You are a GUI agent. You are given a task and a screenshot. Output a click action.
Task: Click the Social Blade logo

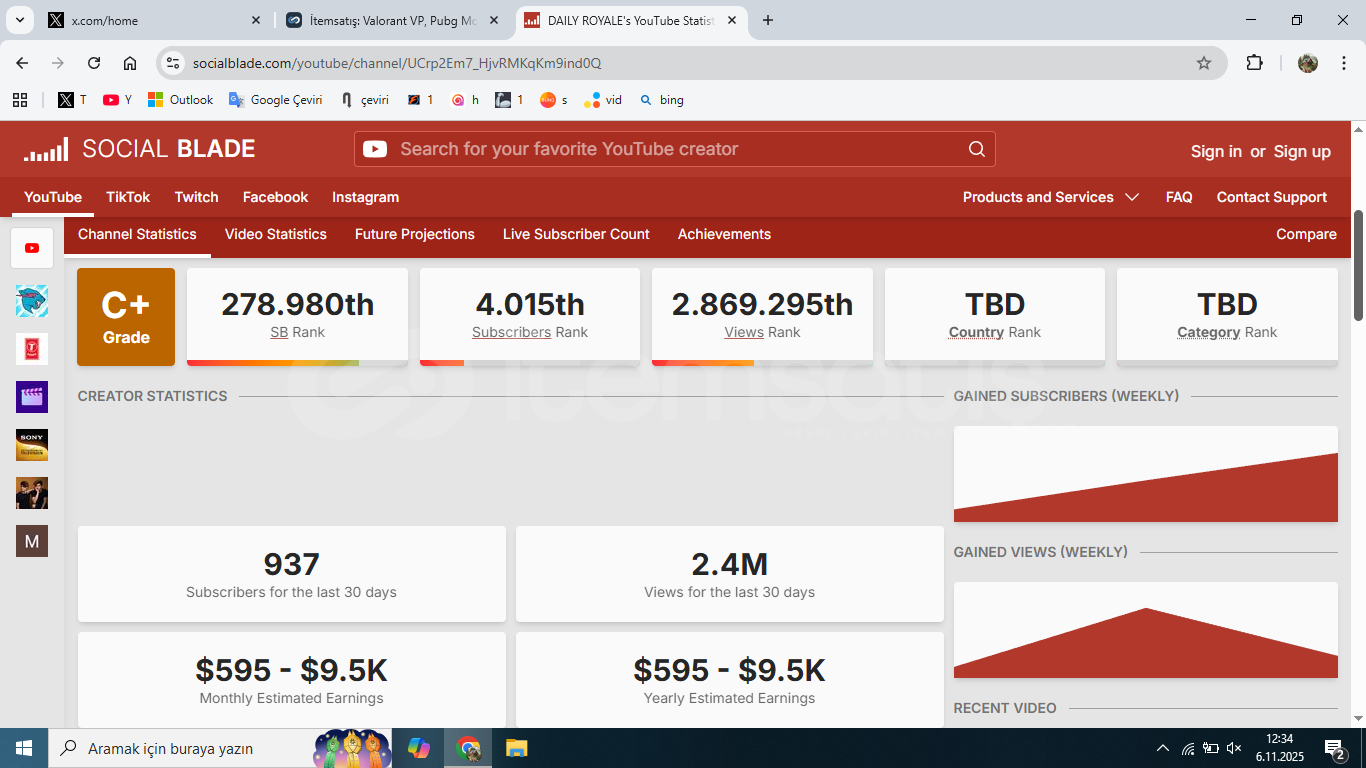[x=140, y=149]
